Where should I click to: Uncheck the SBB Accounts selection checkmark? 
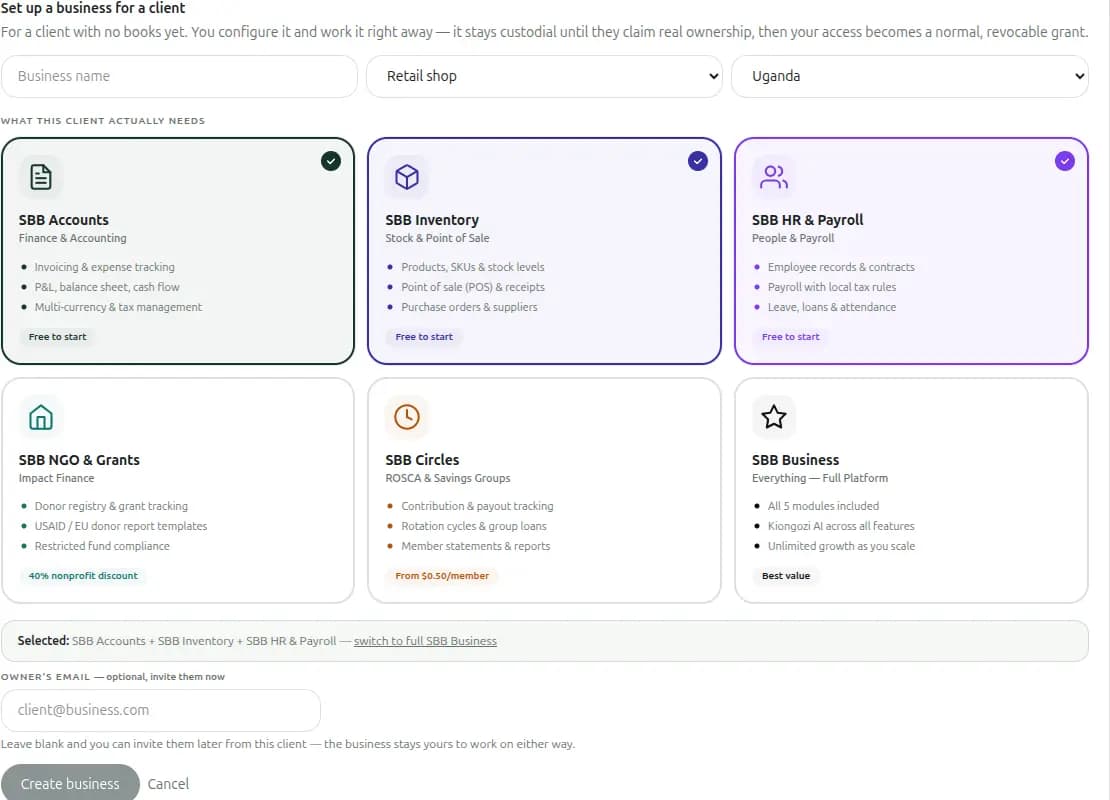click(331, 161)
